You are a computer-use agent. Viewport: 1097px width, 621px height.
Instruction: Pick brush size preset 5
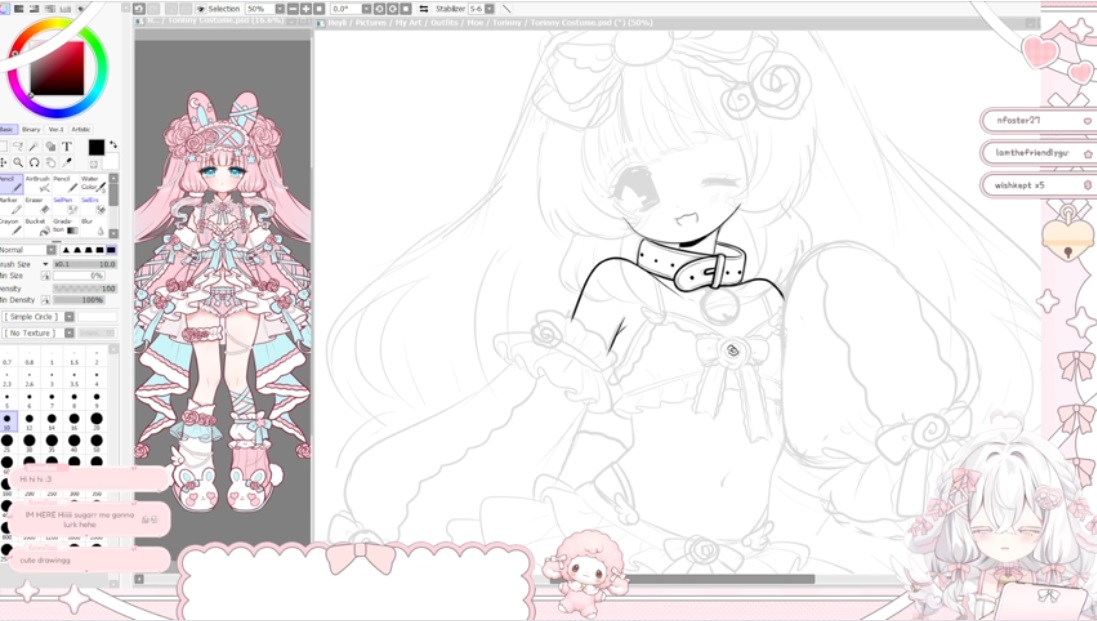pos(7,400)
